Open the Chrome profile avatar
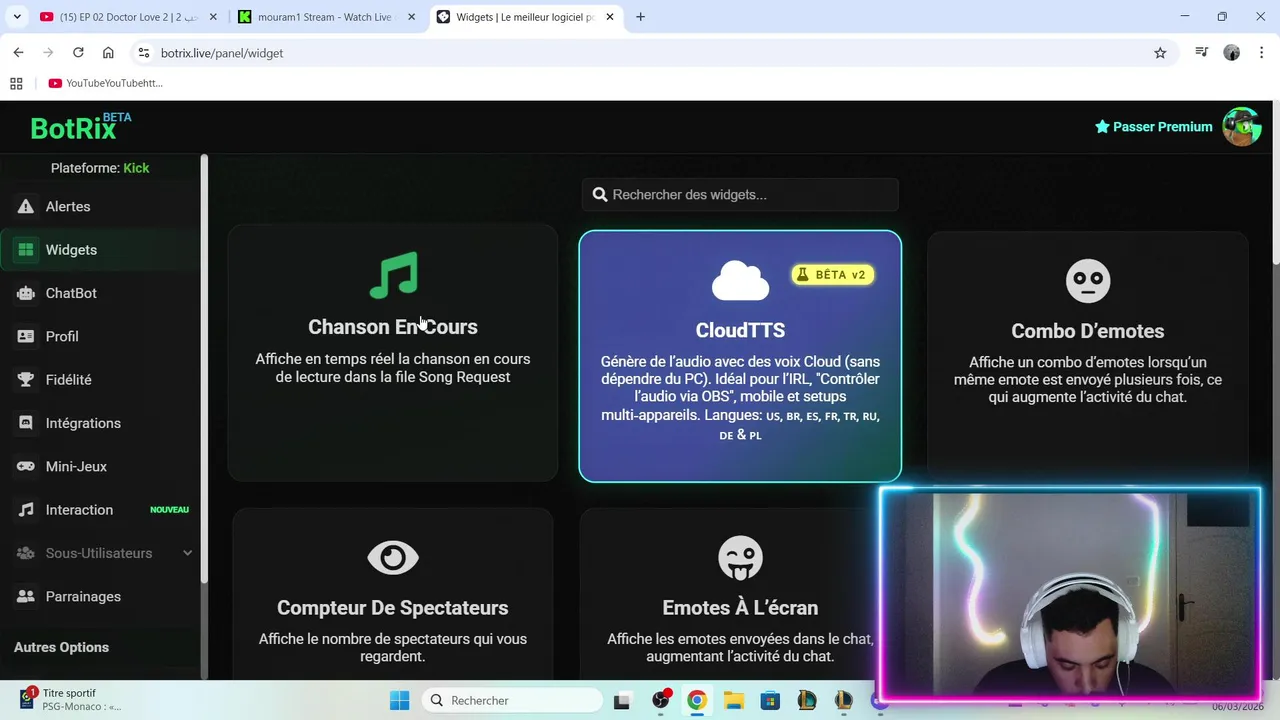The height and width of the screenshot is (720, 1280). point(1231,53)
